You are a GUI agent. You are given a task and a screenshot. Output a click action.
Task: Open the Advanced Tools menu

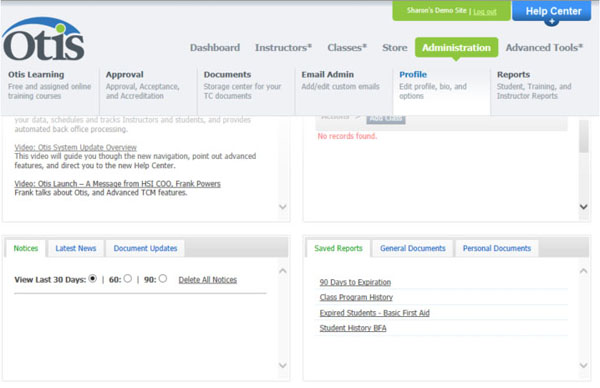click(544, 47)
